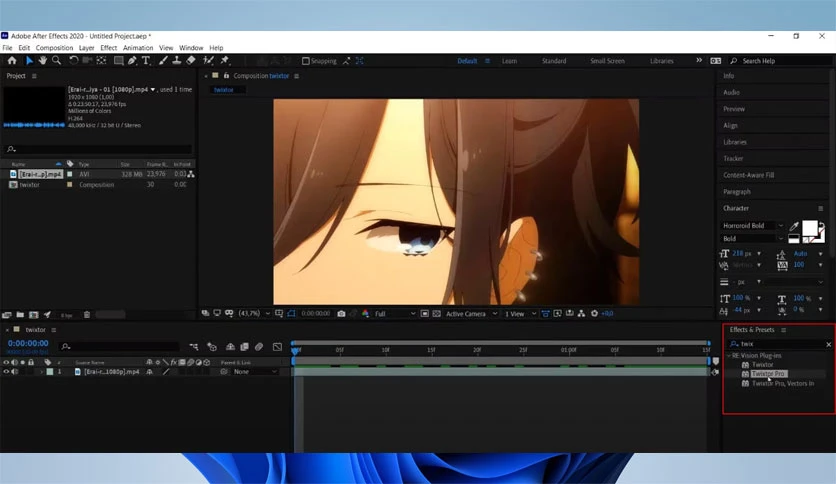Viewport: 836px width, 484px height.
Task: Toggle mask and shape path visibility
Action: pyautogui.click(x=291, y=313)
